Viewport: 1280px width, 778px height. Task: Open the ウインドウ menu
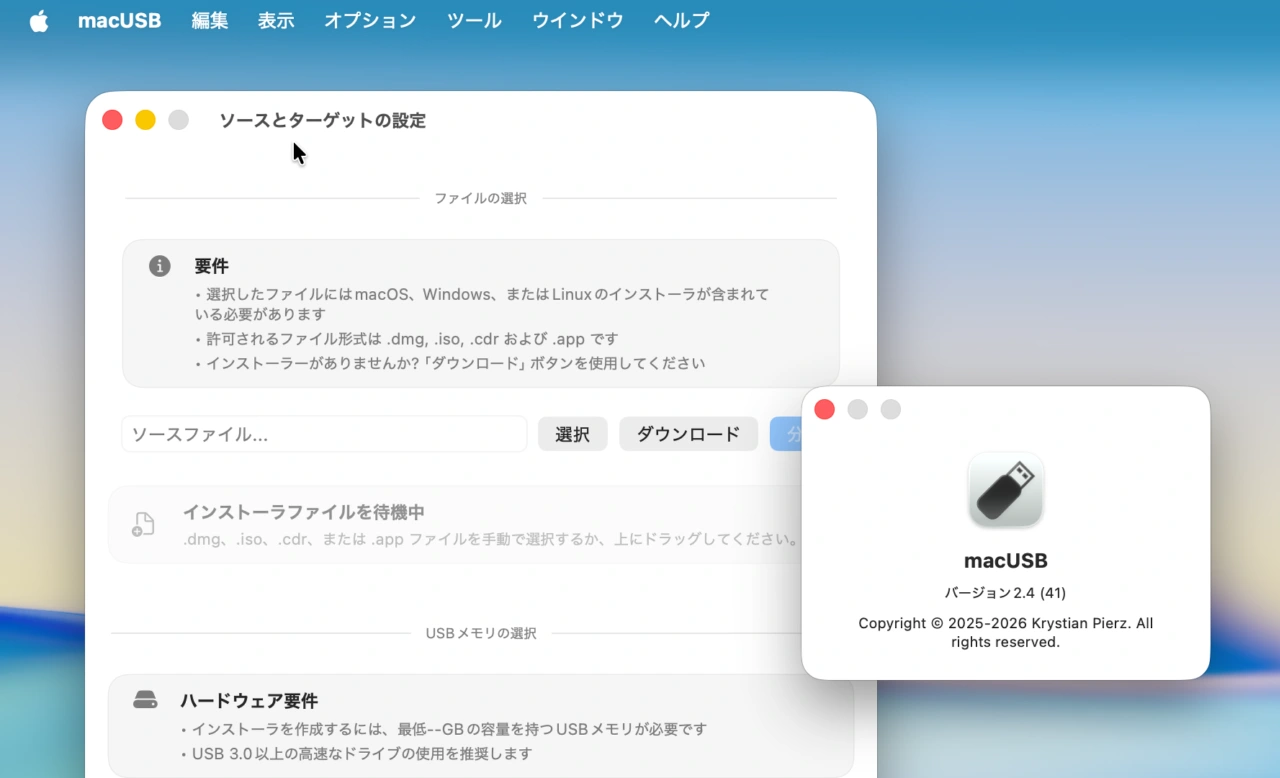tap(578, 21)
